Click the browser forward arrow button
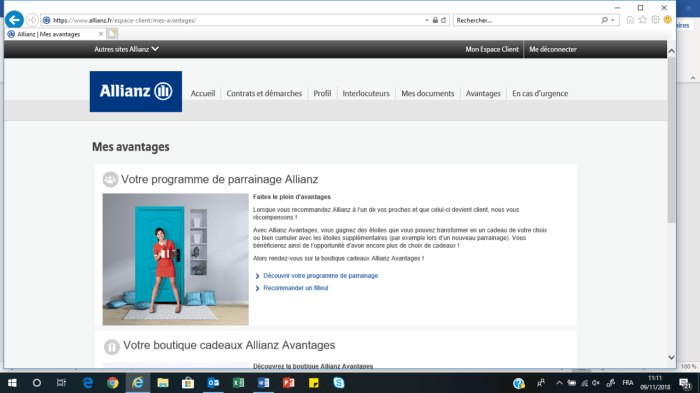The width and height of the screenshot is (700, 393). (32, 20)
